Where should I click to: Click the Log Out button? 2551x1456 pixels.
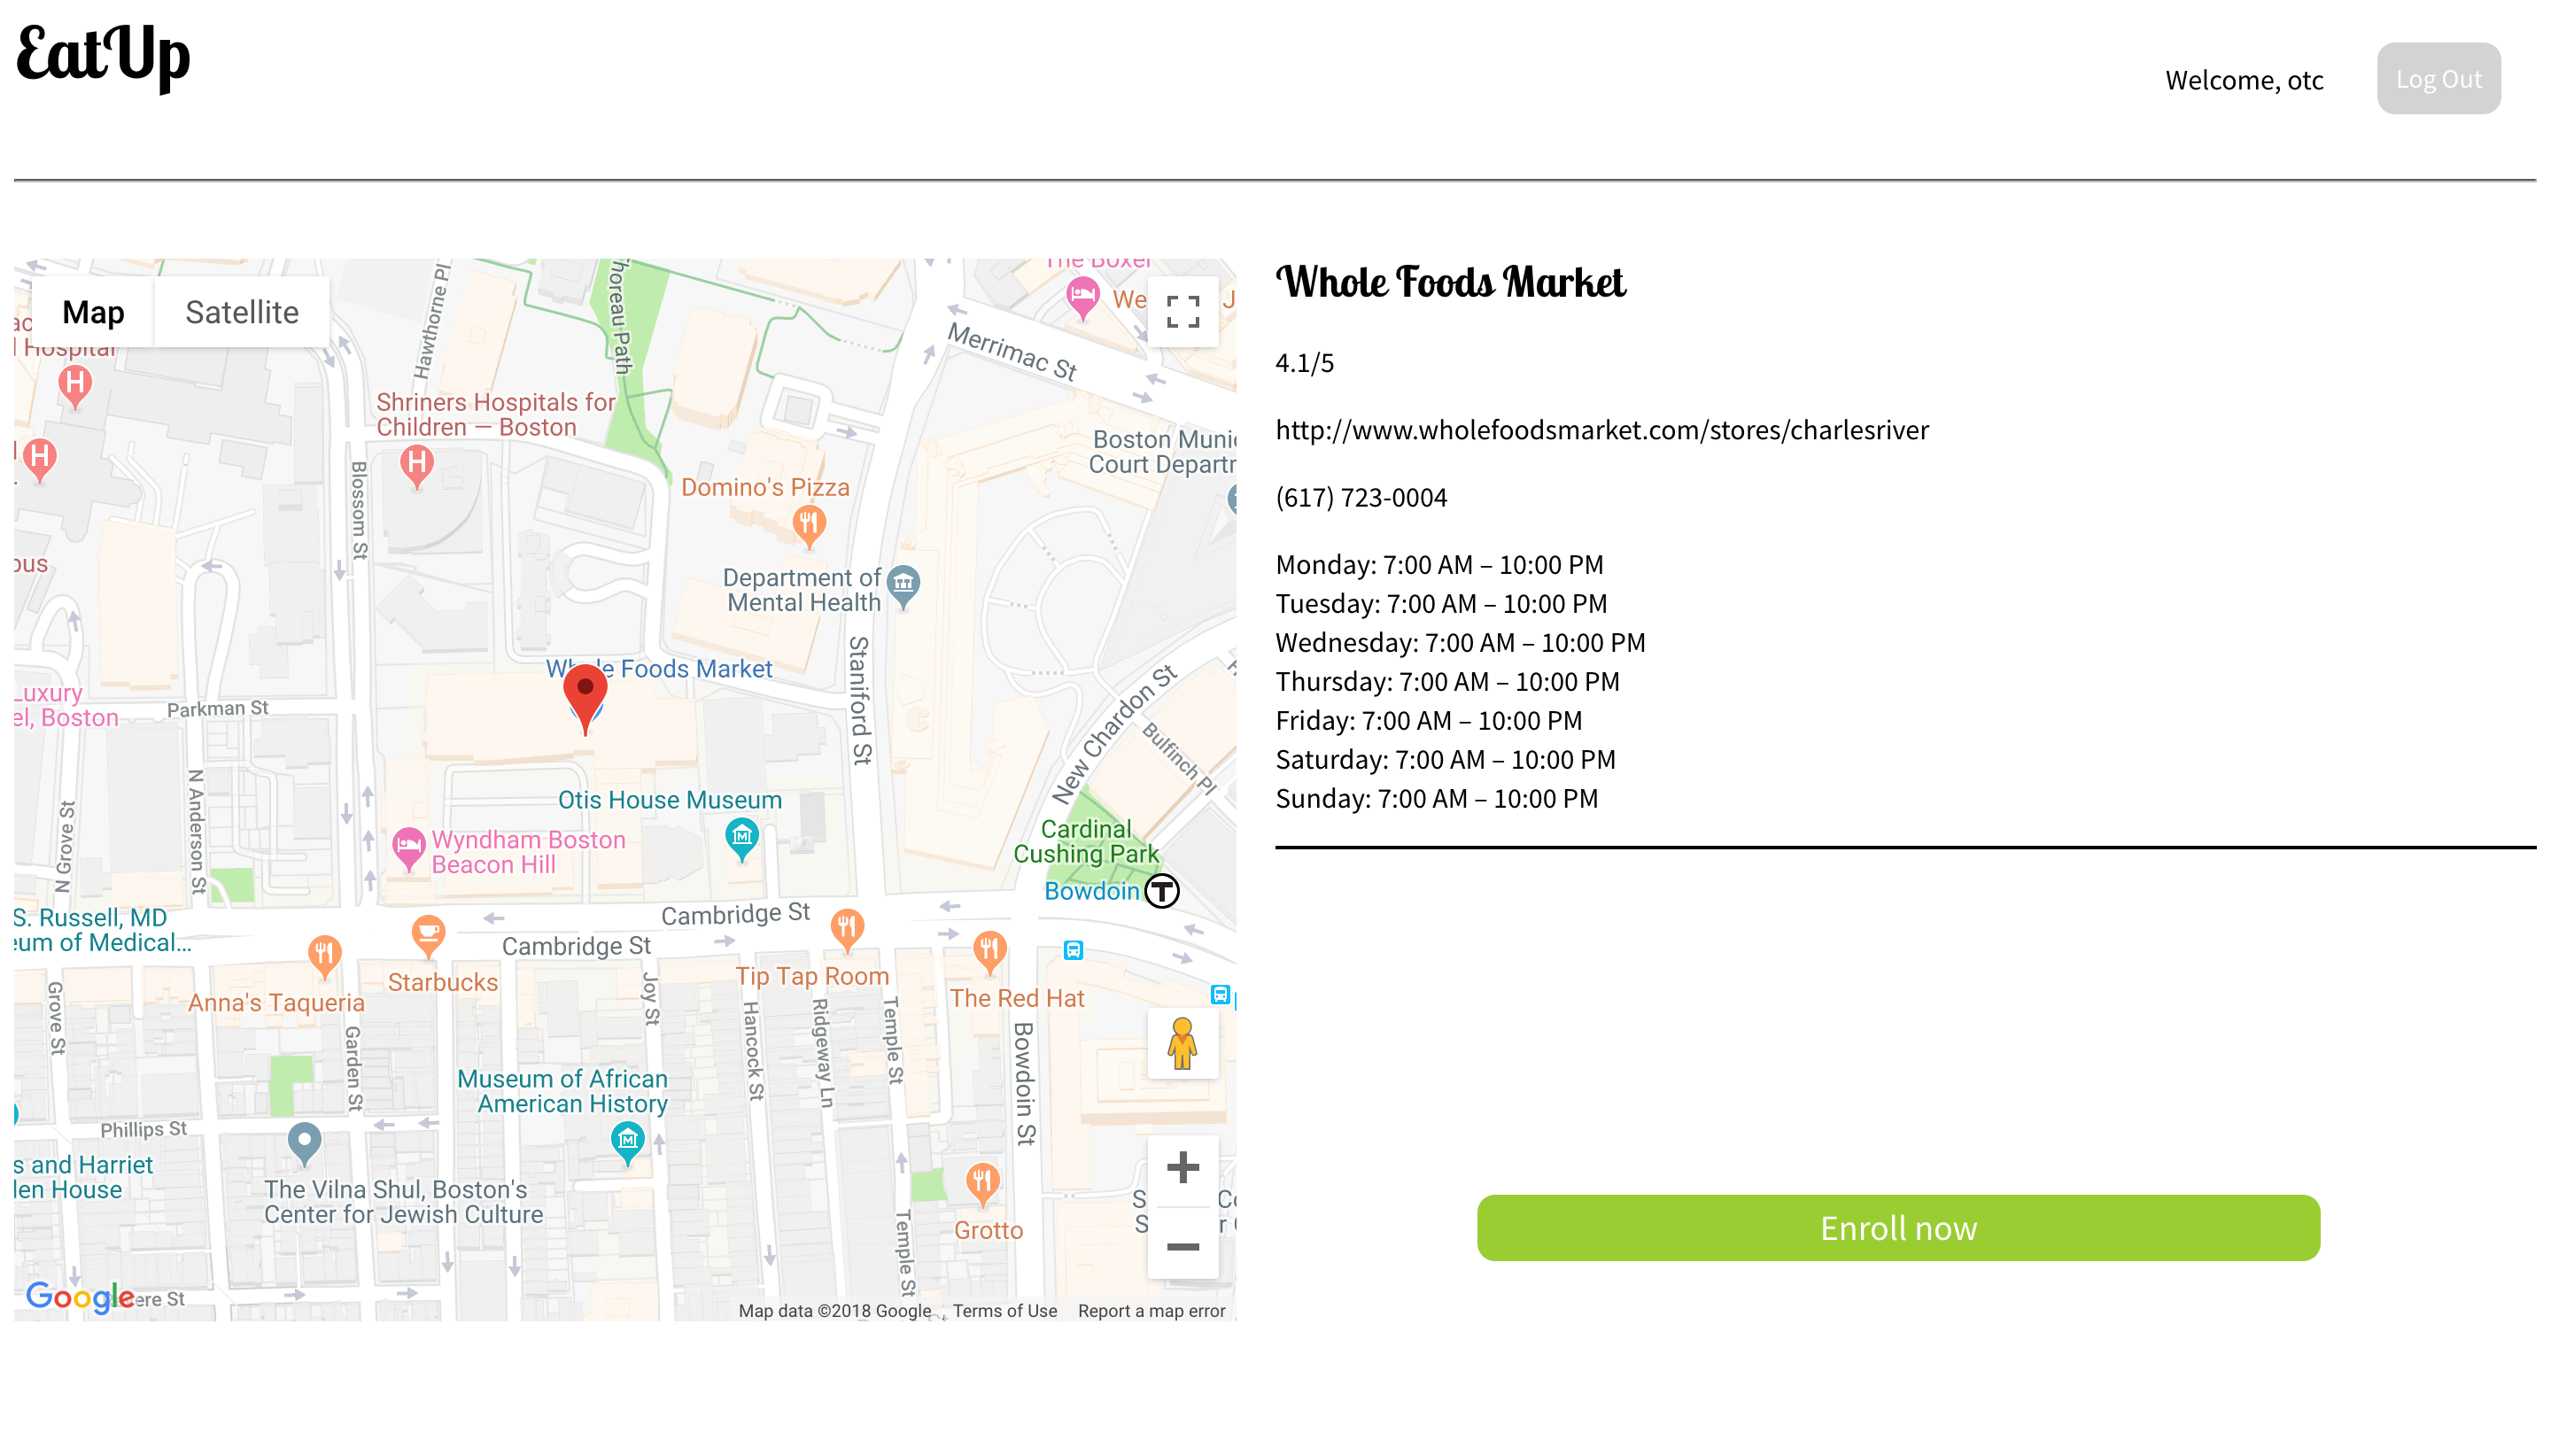(x=2438, y=79)
